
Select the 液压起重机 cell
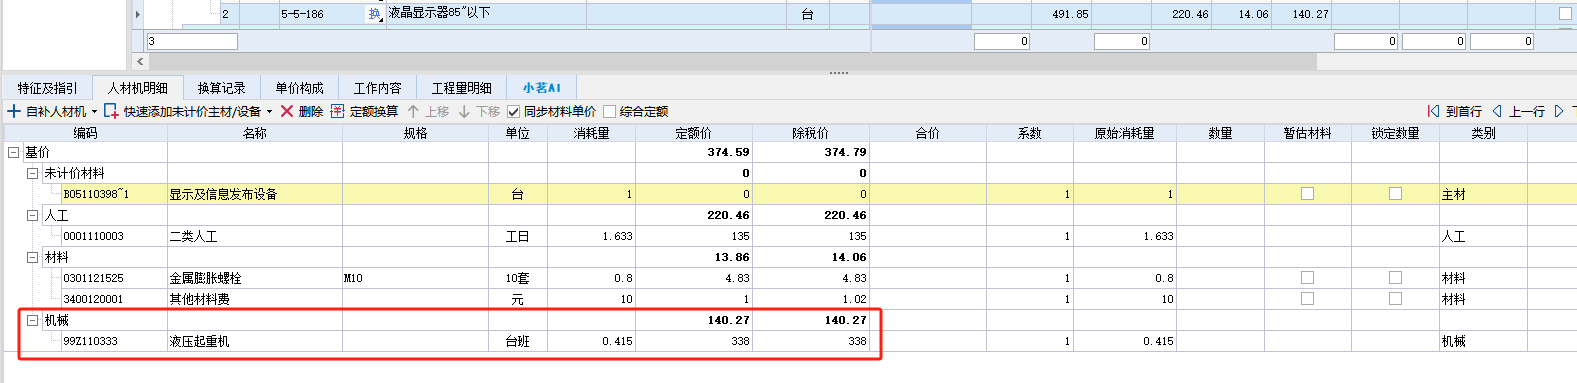click(255, 341)
